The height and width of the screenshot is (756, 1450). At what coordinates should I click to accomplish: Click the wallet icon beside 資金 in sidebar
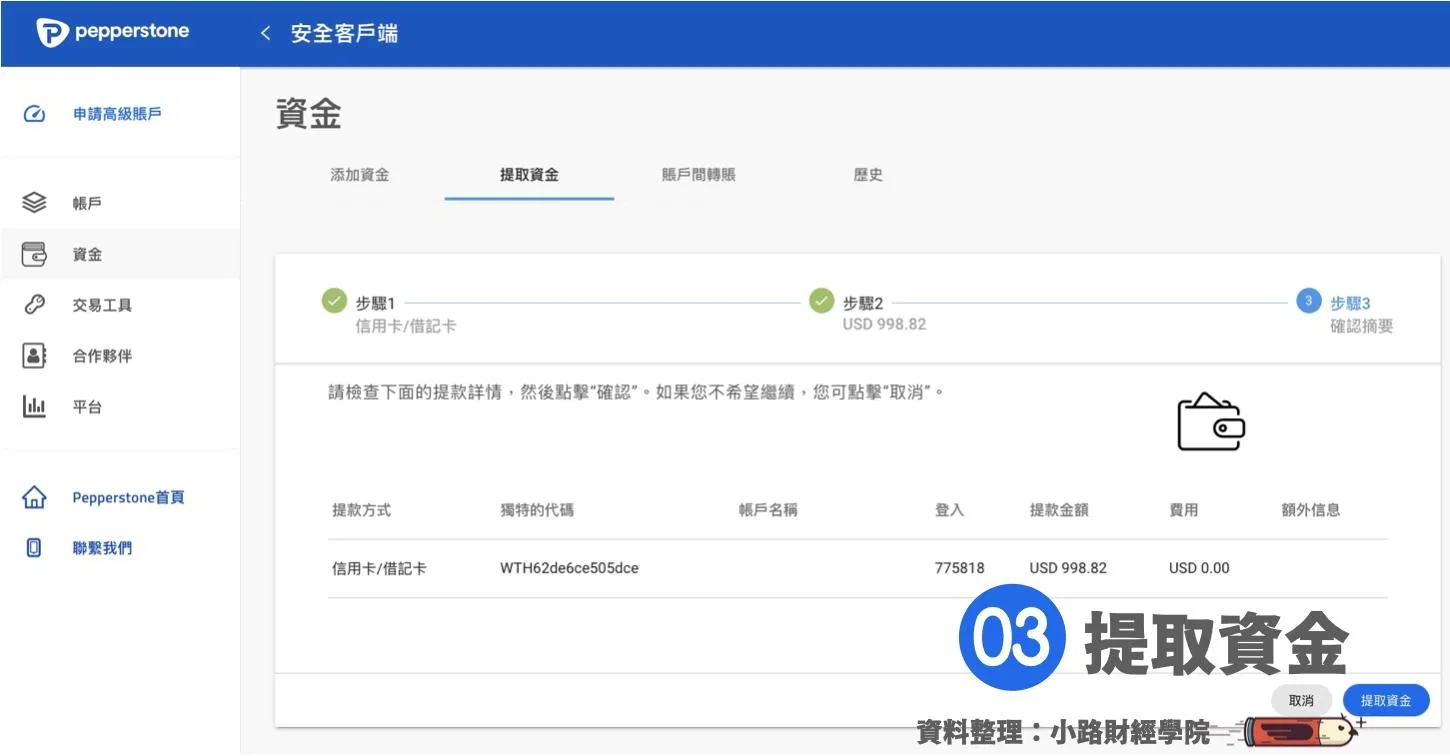coord(34,254)
